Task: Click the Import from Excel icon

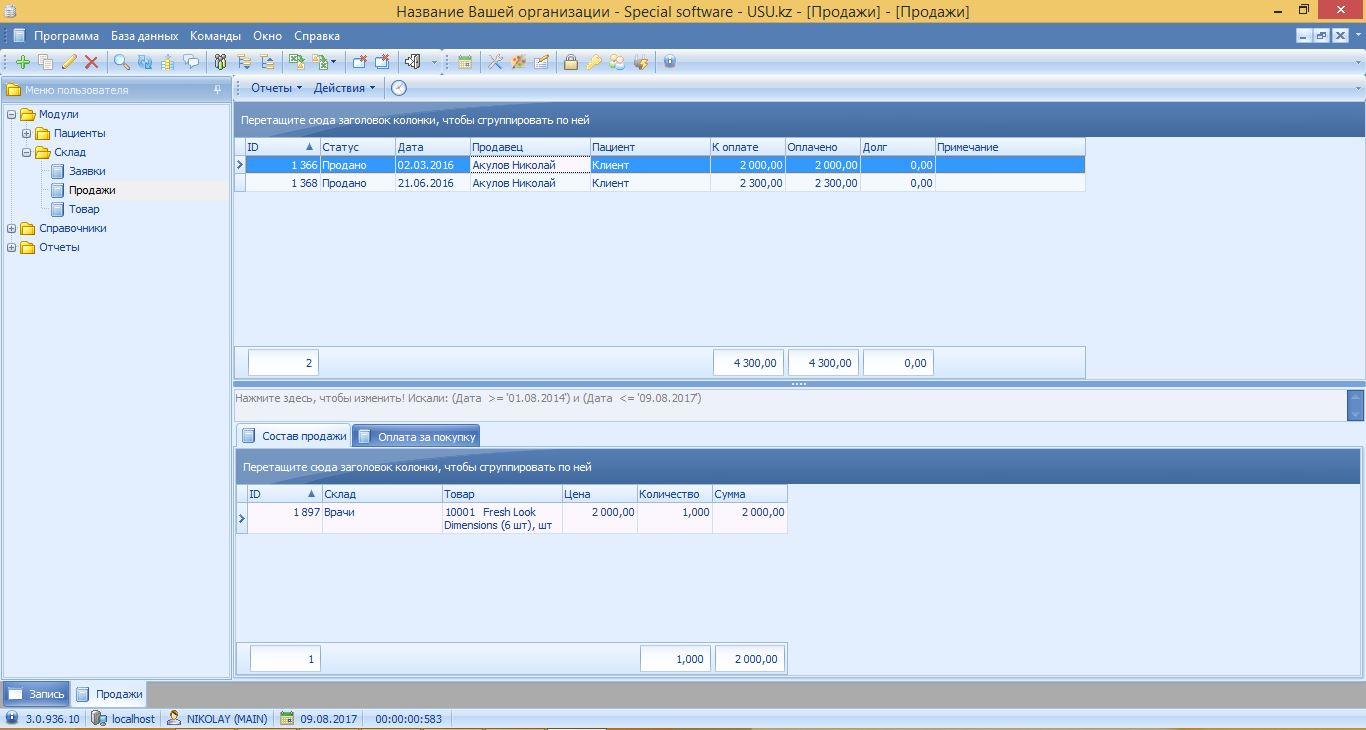Action: click(x=319, y=62)
